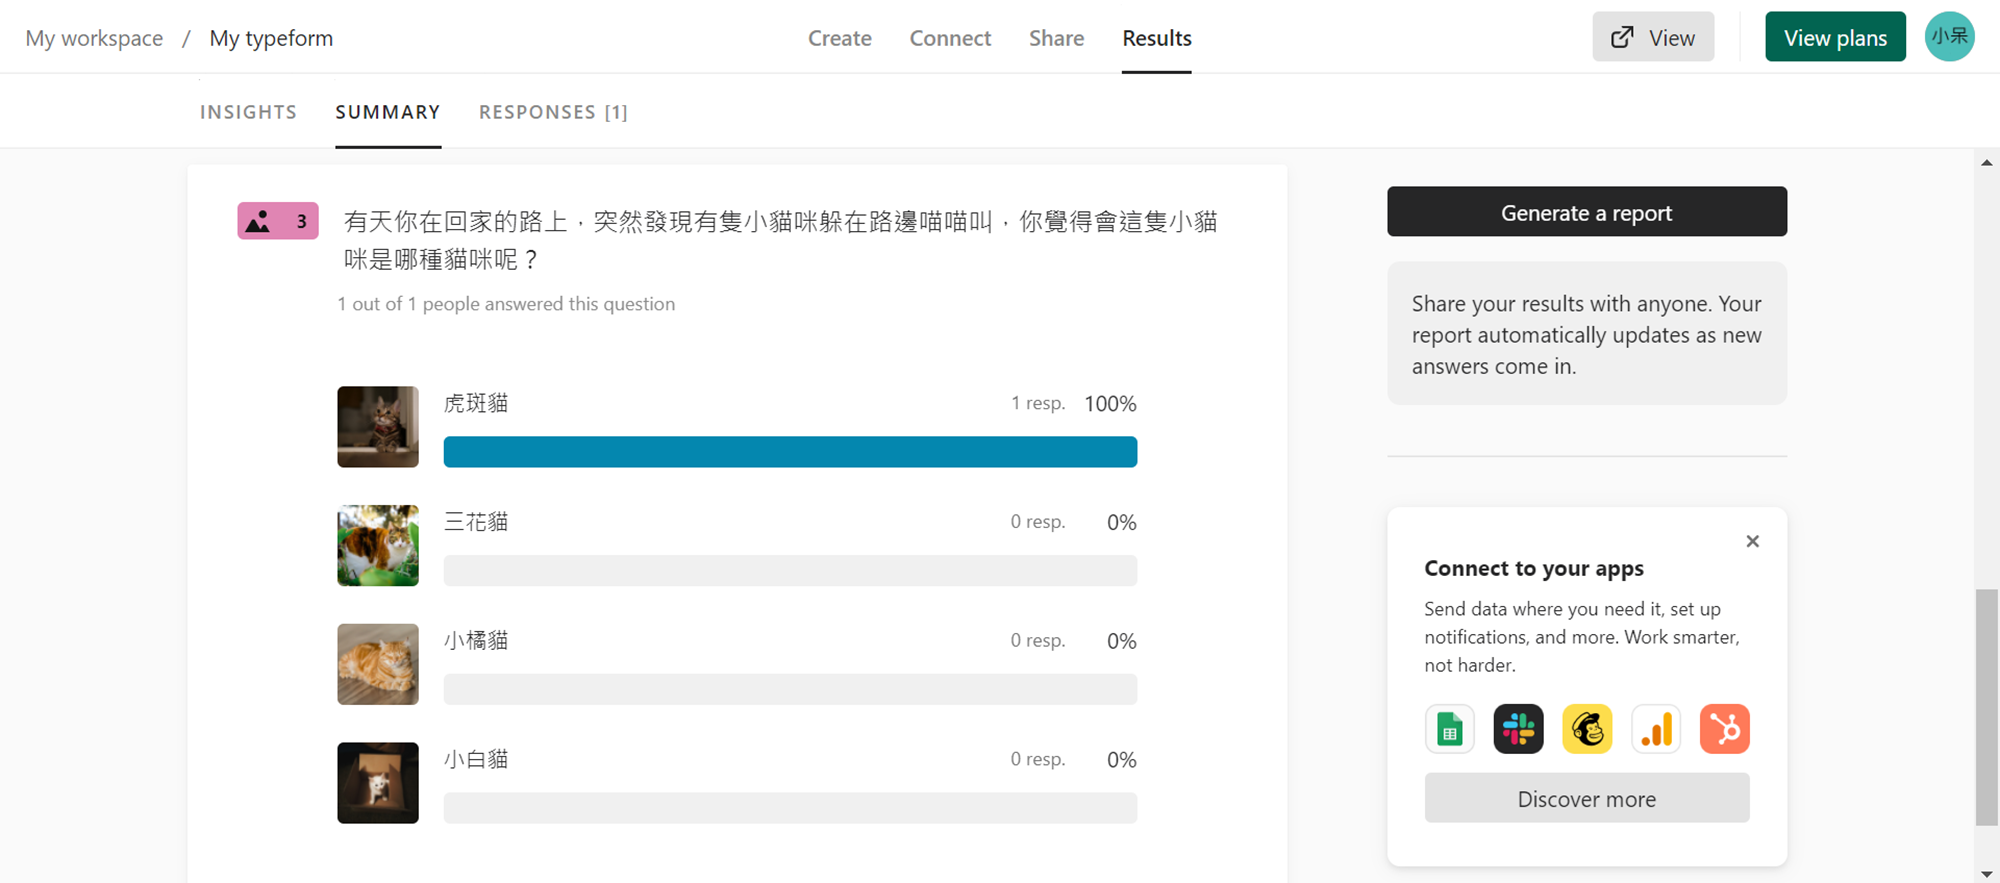The width and height of the screenshot is (2000, 883).
Task: Open HubSpot integration icon
Action: [1725, 729]
